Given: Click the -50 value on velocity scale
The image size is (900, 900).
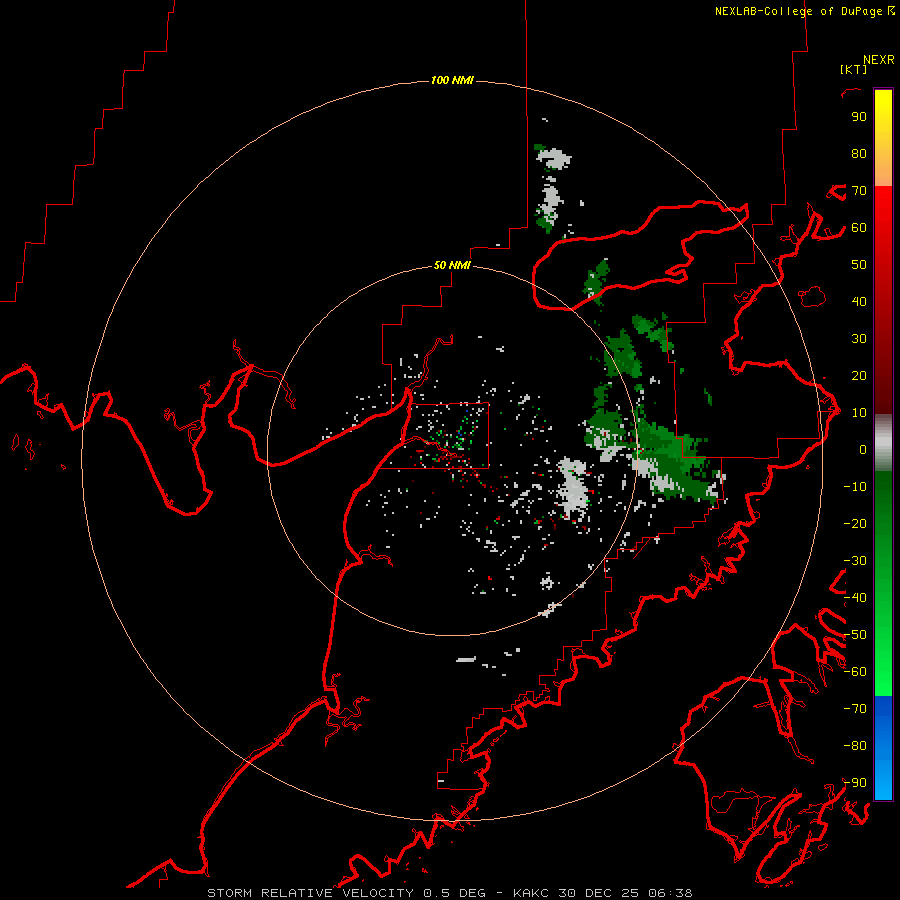Looking at the screenshot, I should 855,635.
